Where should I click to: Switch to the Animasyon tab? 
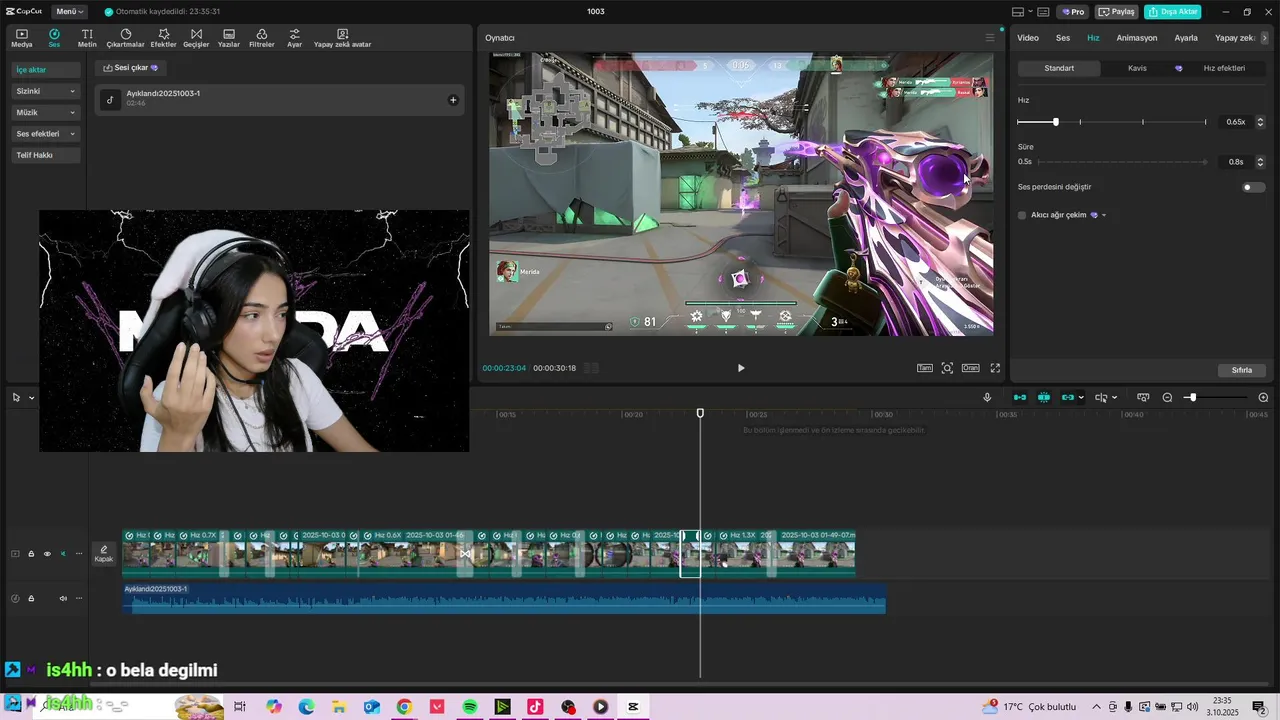1137,38
